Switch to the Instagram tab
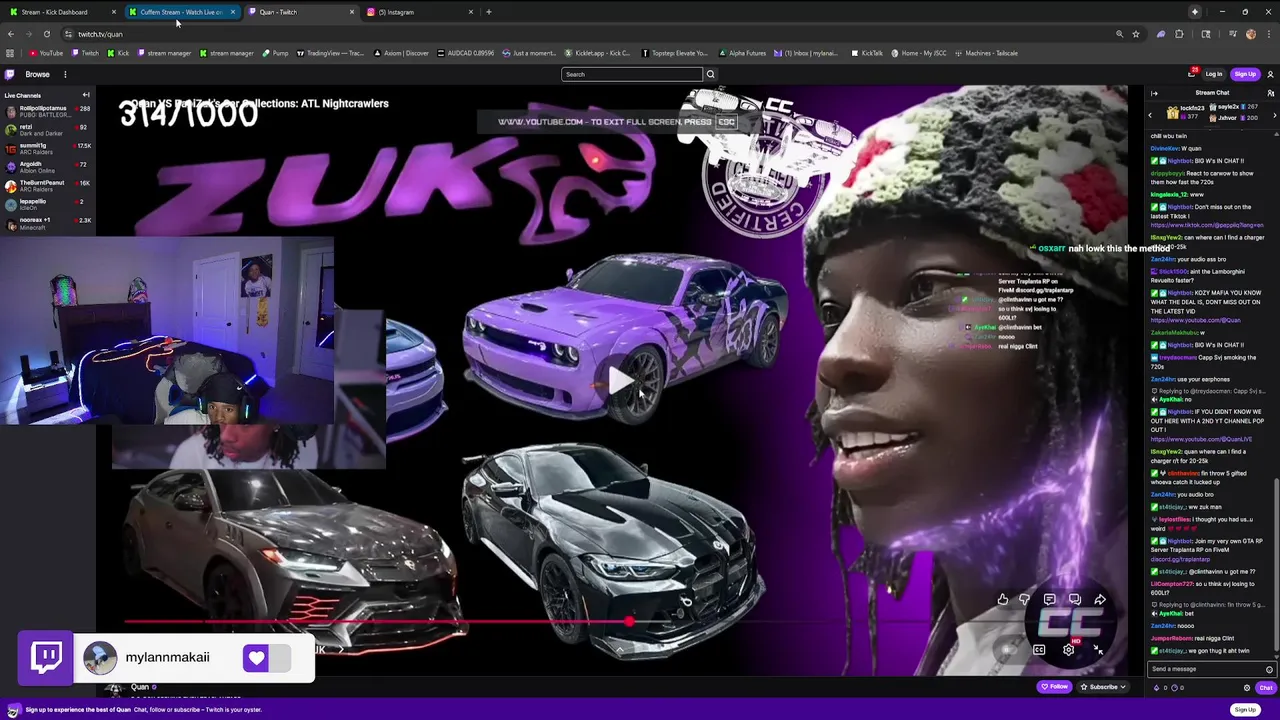This screenshot has width=1280, height=720. click(x=418, y=12)
